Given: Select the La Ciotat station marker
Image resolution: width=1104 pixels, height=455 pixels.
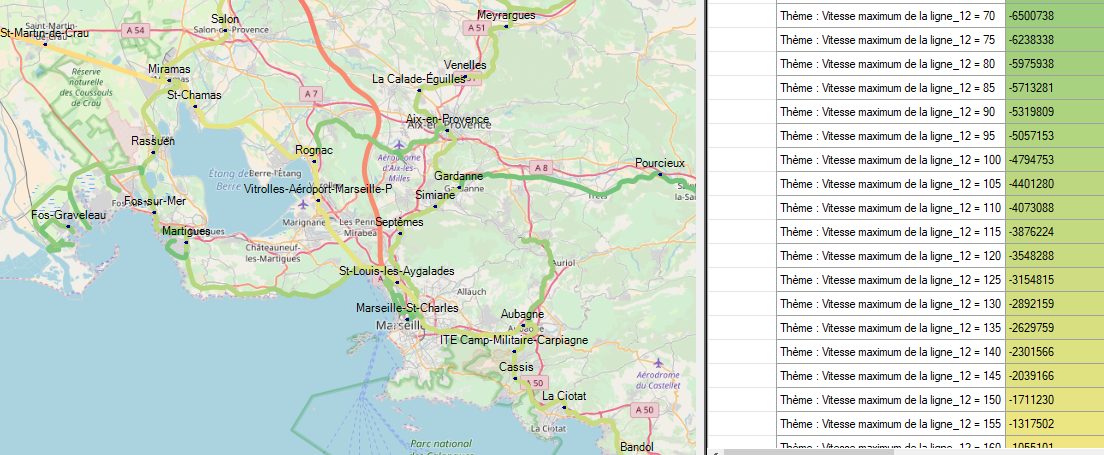Looking at the screenshot, I should tap(565, 407).
